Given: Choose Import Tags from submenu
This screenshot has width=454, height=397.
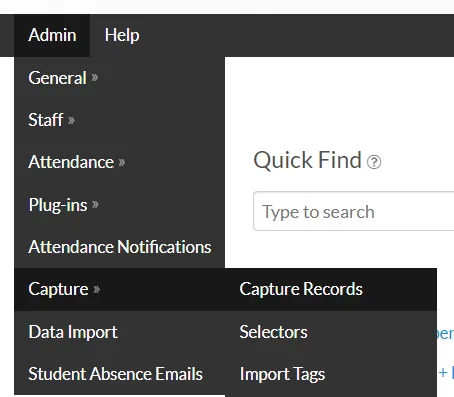Looking at the screenshot, I should [x=331, y=374].
